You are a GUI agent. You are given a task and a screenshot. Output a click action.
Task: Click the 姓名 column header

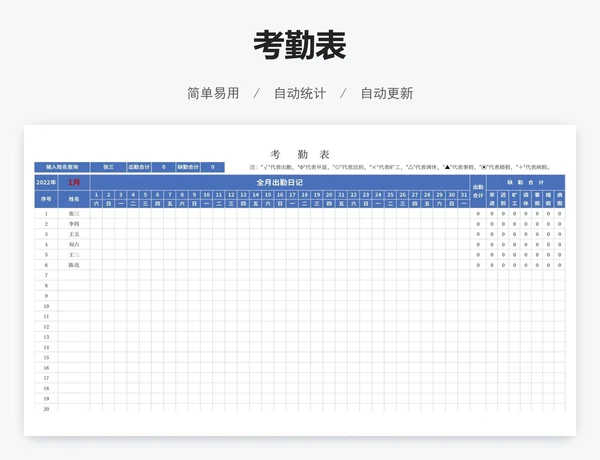tap(74, 199)
